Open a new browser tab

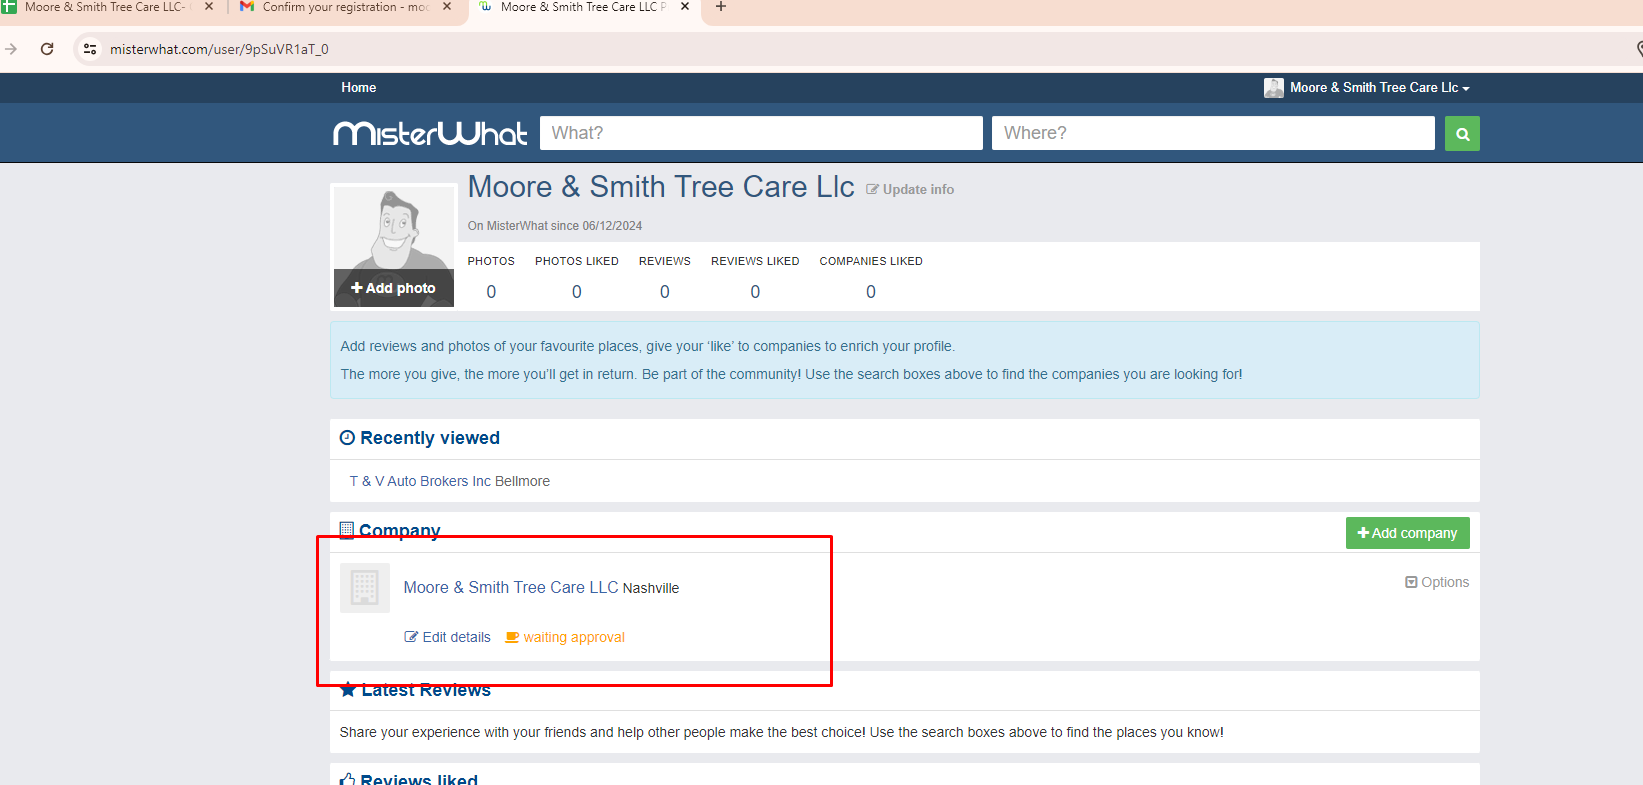(720, 7)
